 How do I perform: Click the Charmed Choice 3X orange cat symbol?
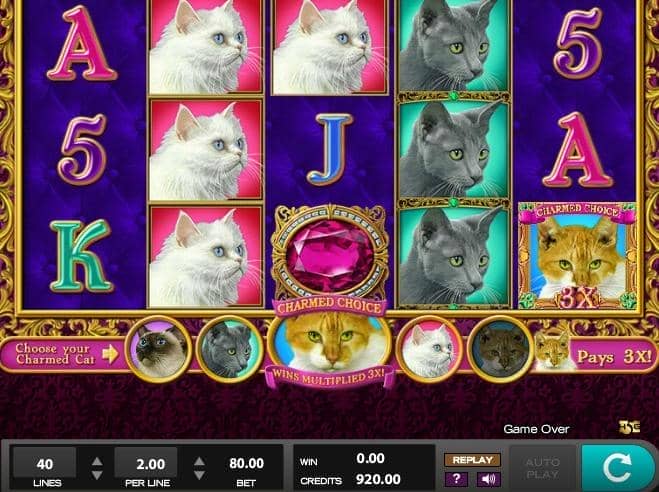[x=577, y=256]
